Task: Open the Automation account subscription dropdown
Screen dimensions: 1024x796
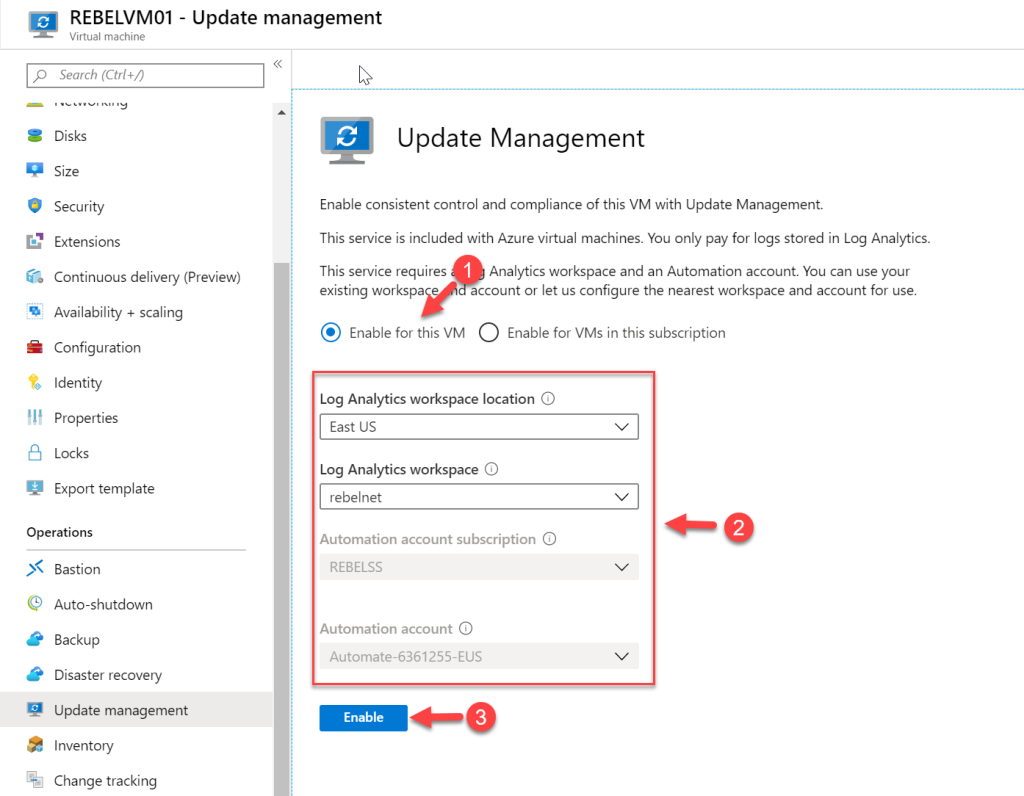Action: 478,566
